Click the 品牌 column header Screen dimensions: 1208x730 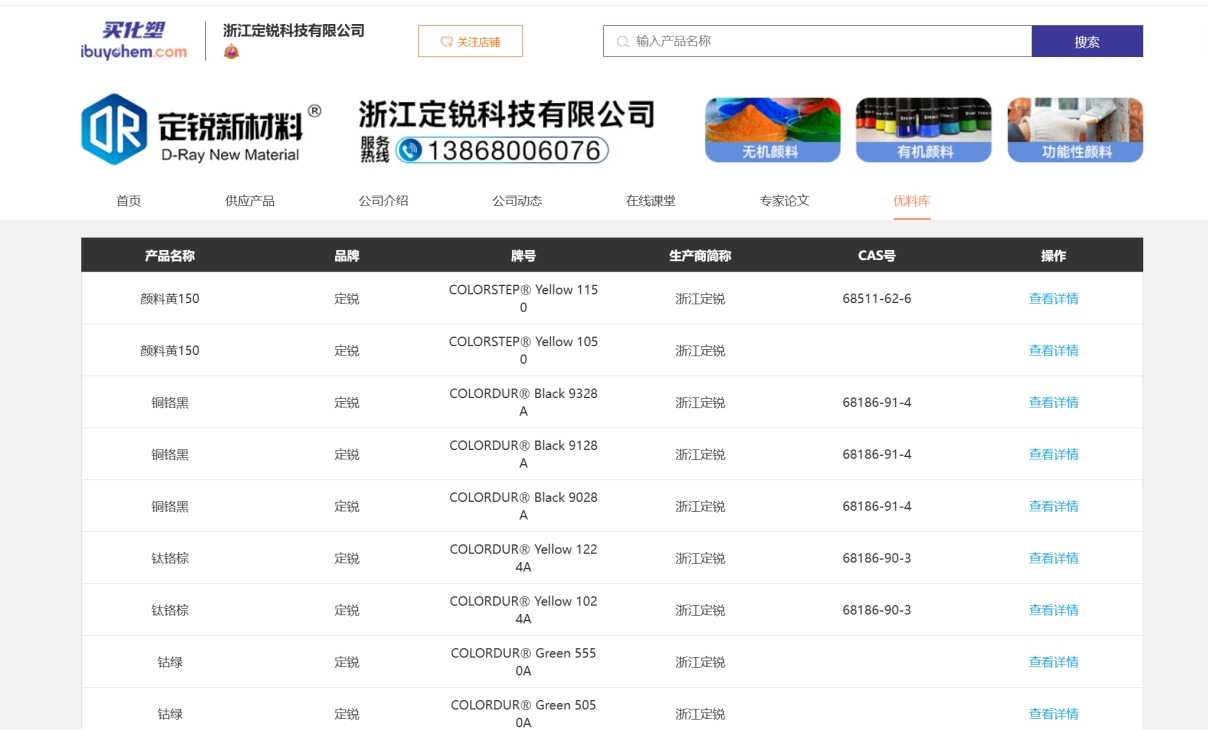pos(347,256)
